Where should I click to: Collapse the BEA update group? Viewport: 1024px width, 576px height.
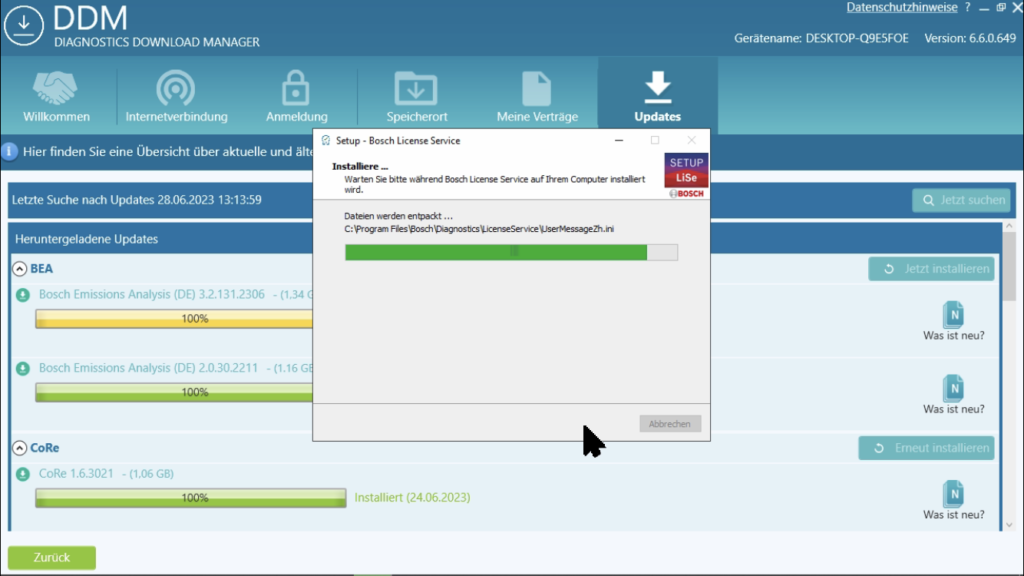(20, 269)
